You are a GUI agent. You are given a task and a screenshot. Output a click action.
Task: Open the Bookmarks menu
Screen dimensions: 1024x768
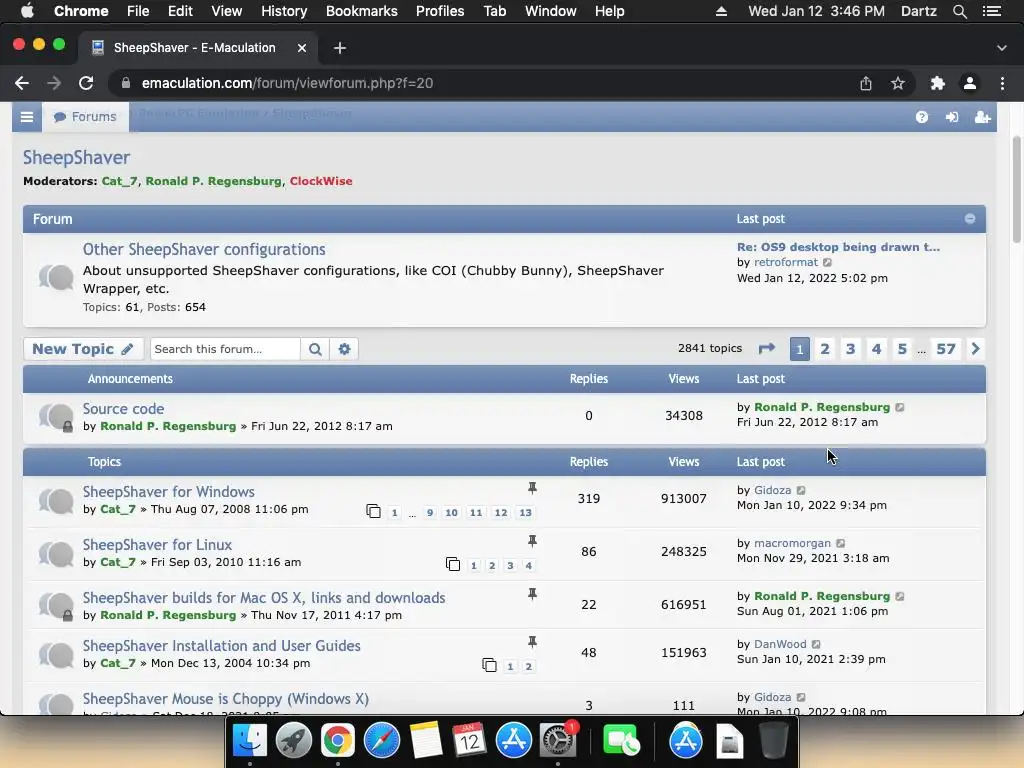[362, 11]
